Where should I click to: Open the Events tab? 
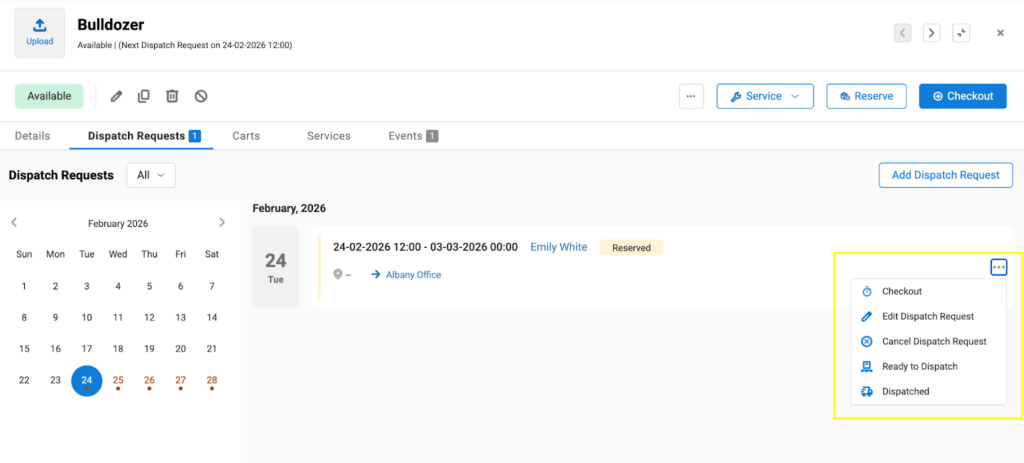pos(412,136)
